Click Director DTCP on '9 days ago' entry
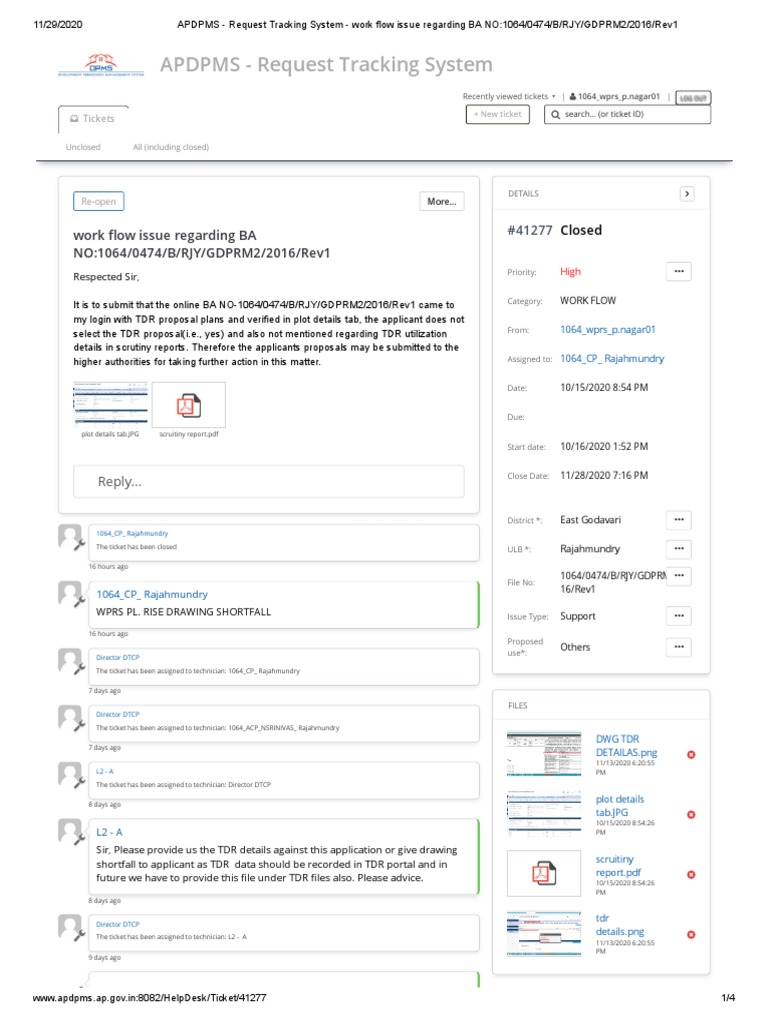The width and height of the screenshot is (768, 1024). click(x=118, y=925)
